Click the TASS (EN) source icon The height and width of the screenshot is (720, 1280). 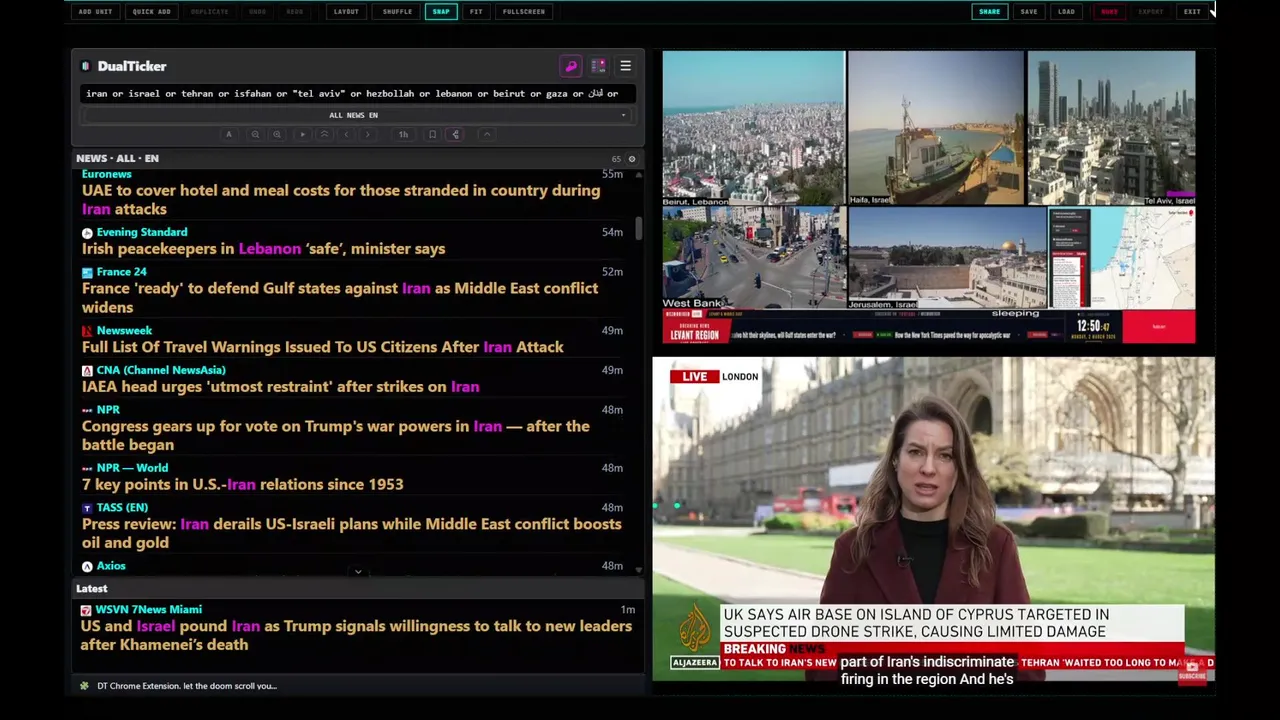(87, 508)
